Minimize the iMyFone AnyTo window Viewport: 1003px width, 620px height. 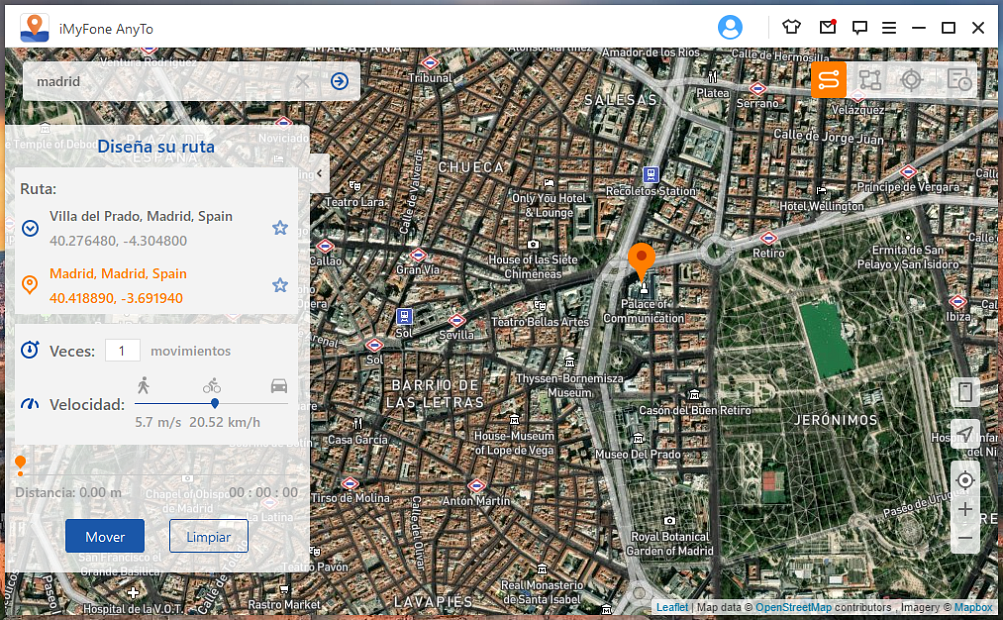919,28
